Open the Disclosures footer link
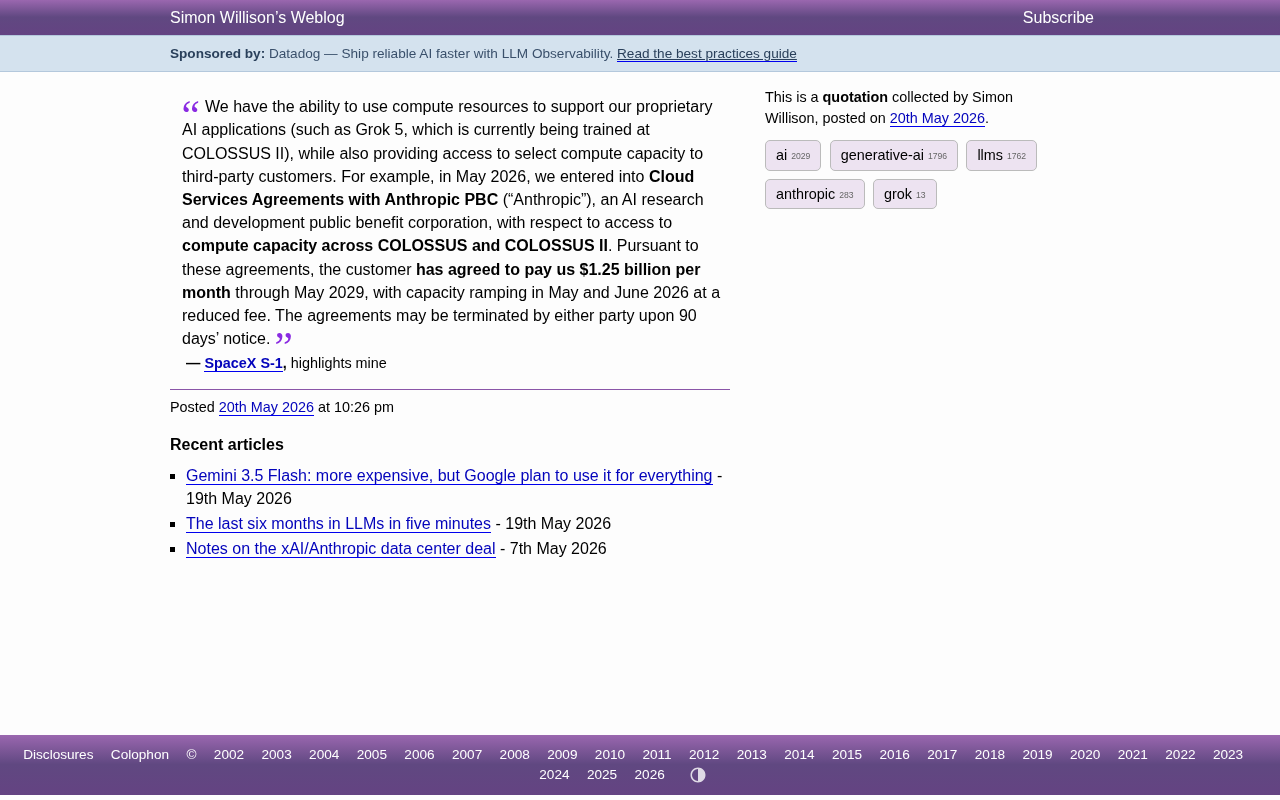The width and height of the screenshot is (1280, 800). point(58,755)
